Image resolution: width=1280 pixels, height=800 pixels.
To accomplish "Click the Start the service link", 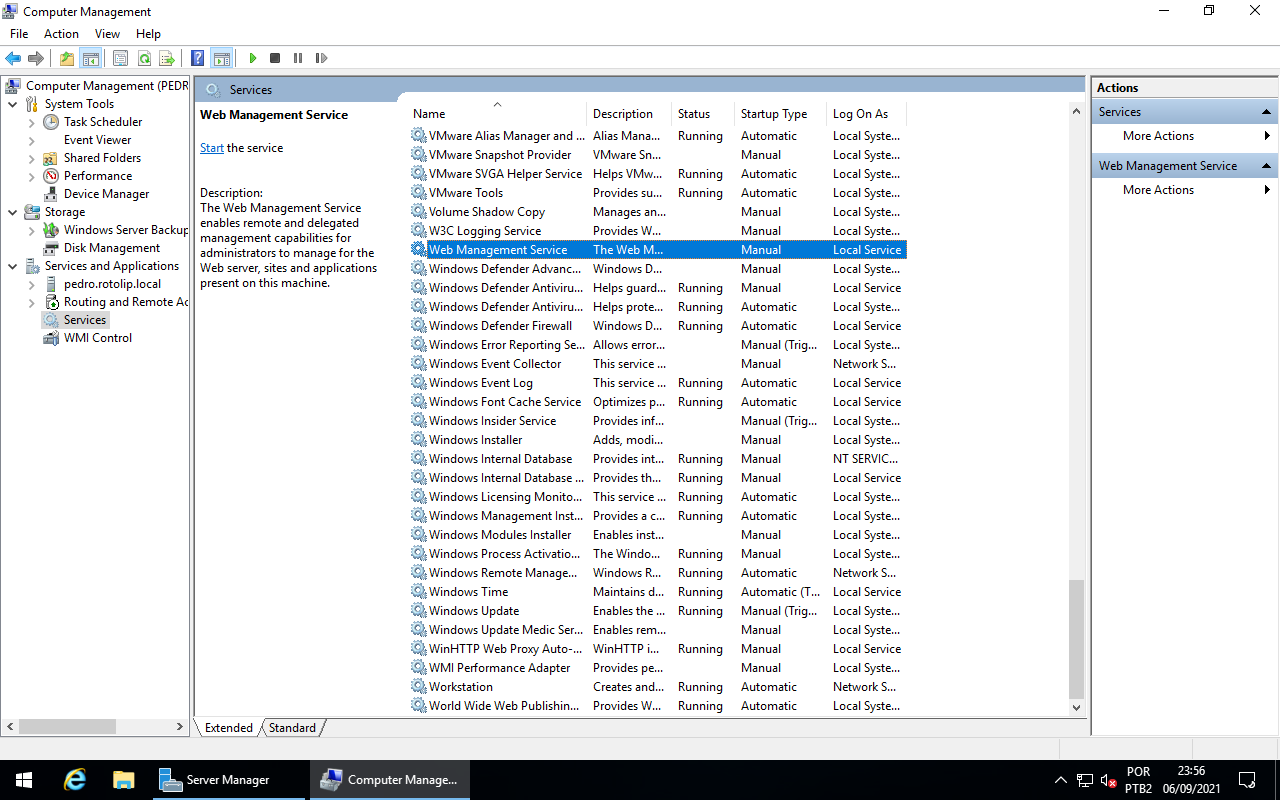I will pos(211,148).
